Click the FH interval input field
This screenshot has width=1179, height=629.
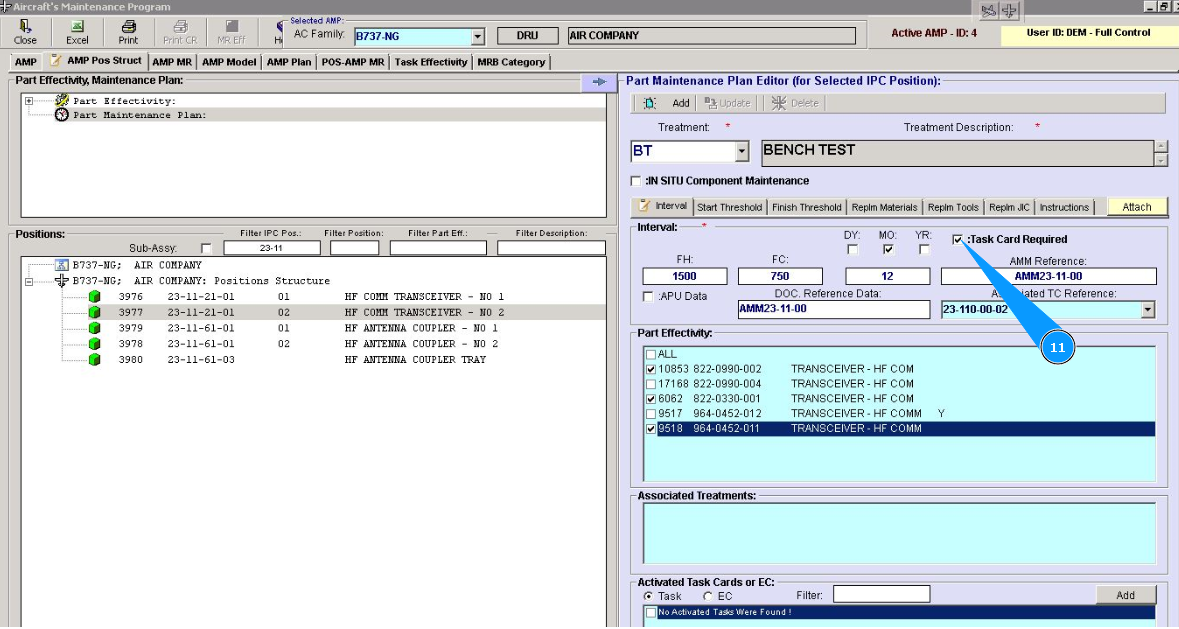pos(685,276)
